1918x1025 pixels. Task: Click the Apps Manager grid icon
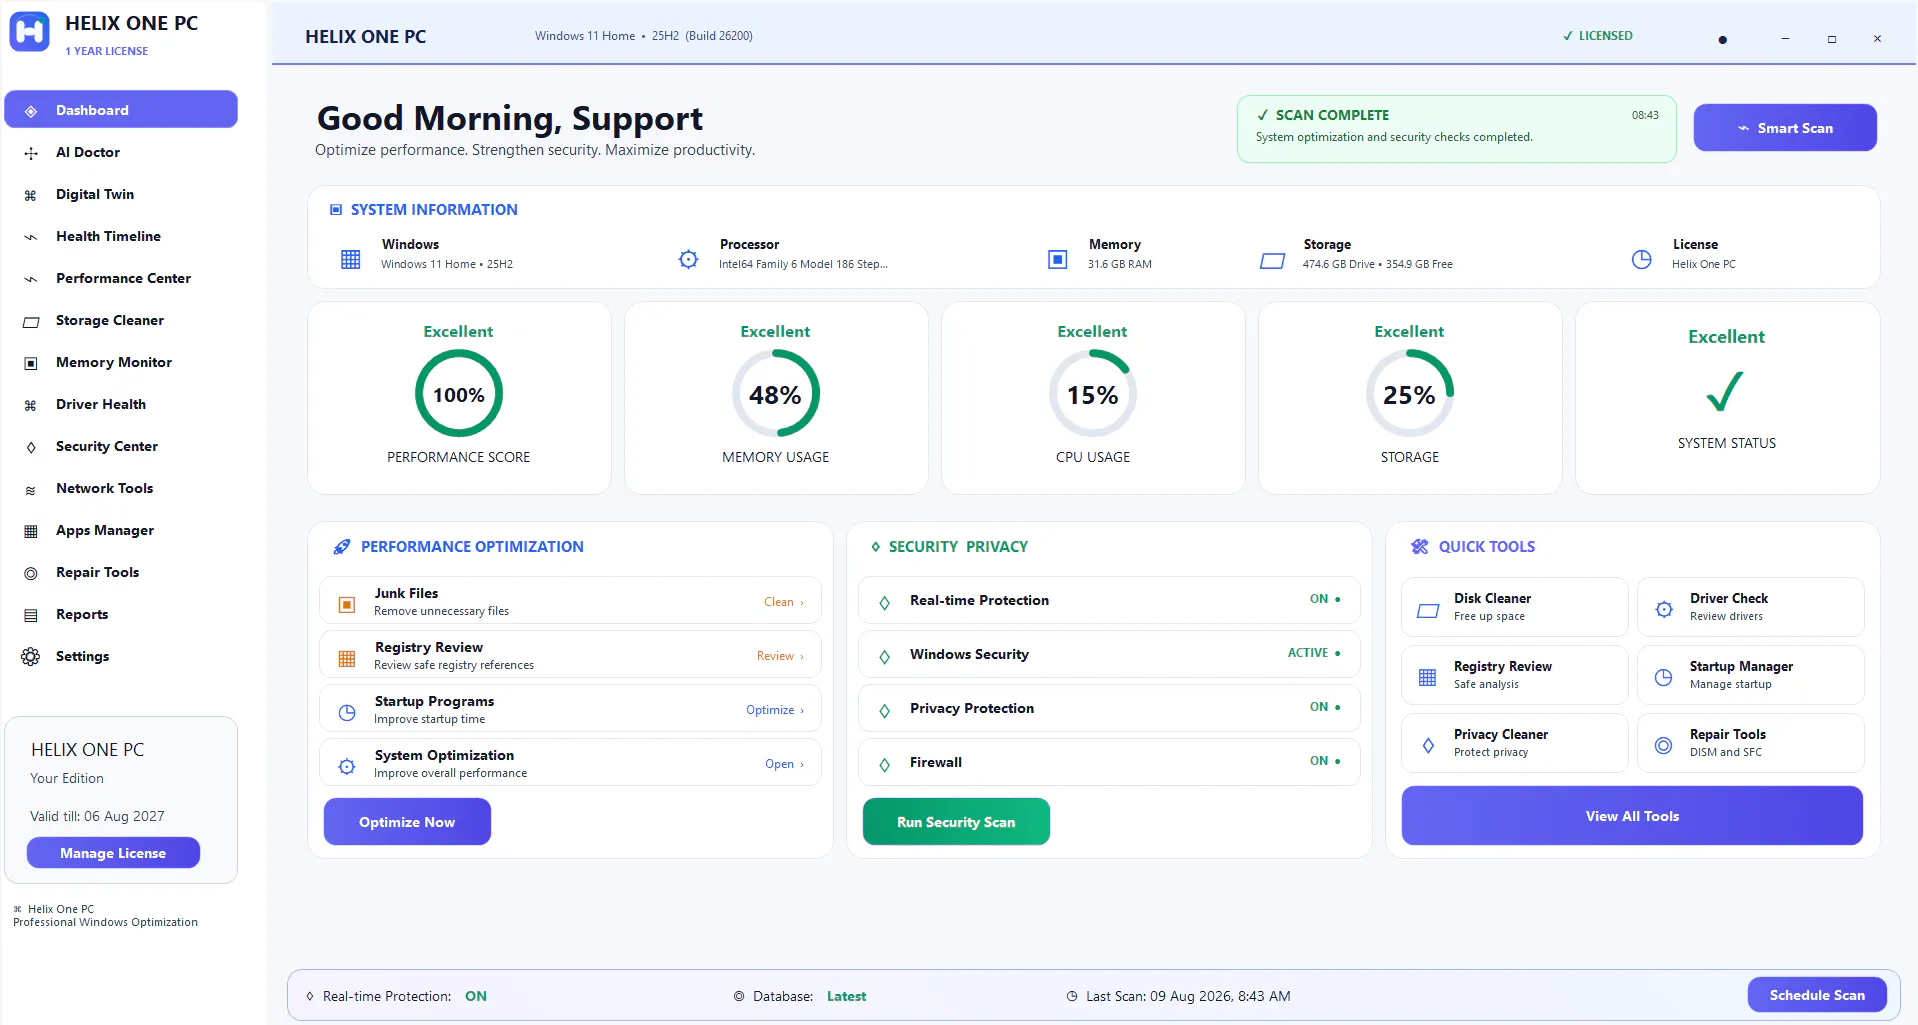31,531
